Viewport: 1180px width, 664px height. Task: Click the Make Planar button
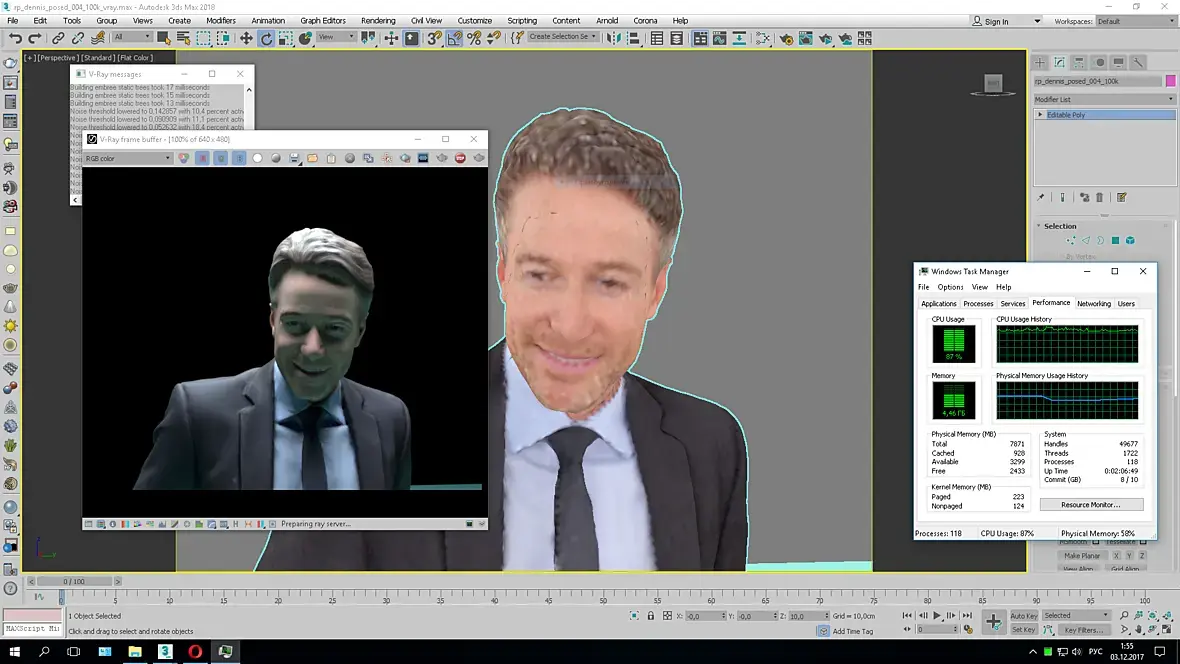pyautogui.click(x=1081, y=556)
